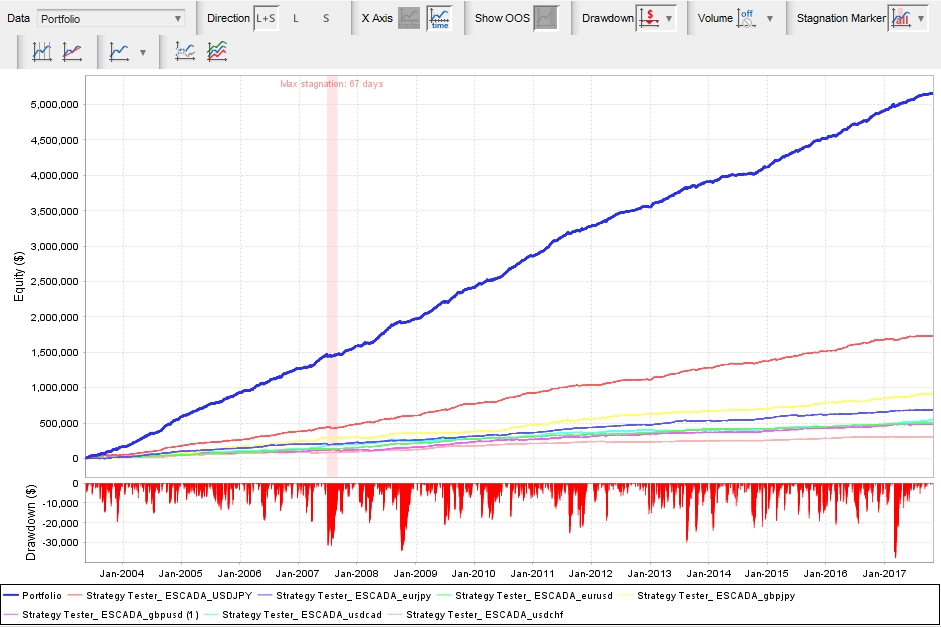Expand the Volume options arrow
941x627 pixels.
(769, 18)
